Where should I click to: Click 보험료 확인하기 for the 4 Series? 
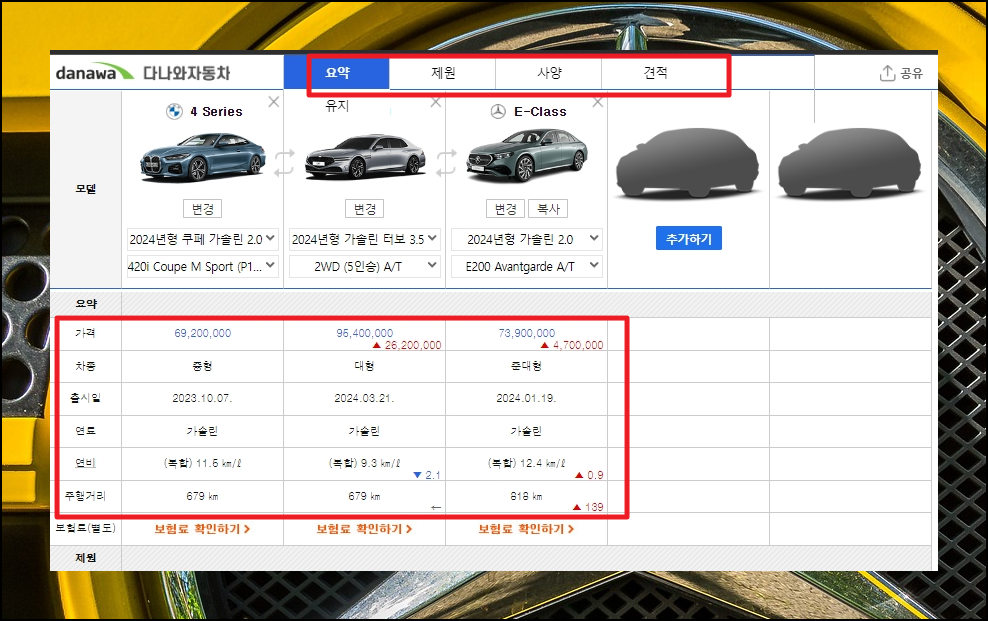tap(202, 529)
